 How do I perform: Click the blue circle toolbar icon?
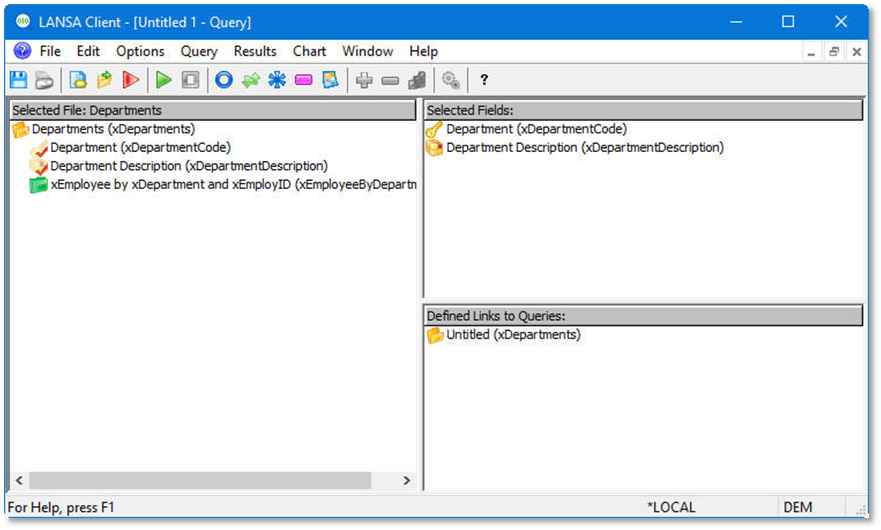(224, 80)
